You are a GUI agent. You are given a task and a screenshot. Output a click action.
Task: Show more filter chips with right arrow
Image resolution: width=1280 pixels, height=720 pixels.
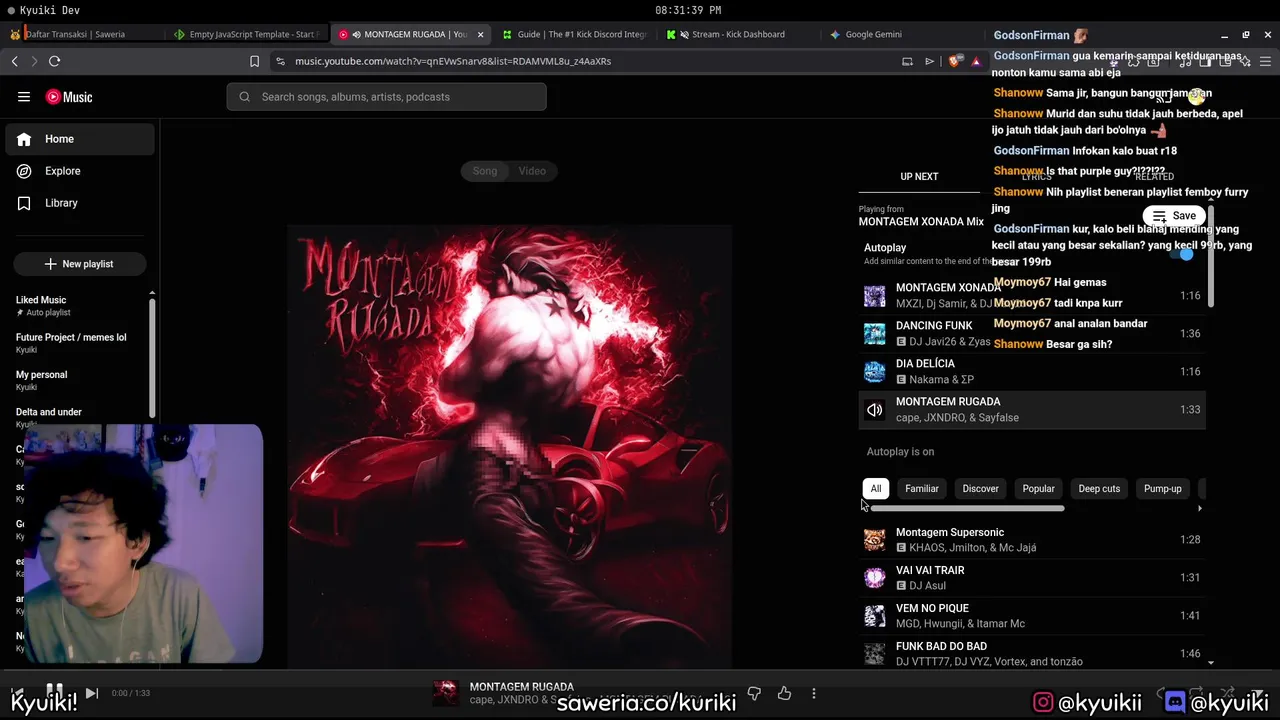(1199, 508)
